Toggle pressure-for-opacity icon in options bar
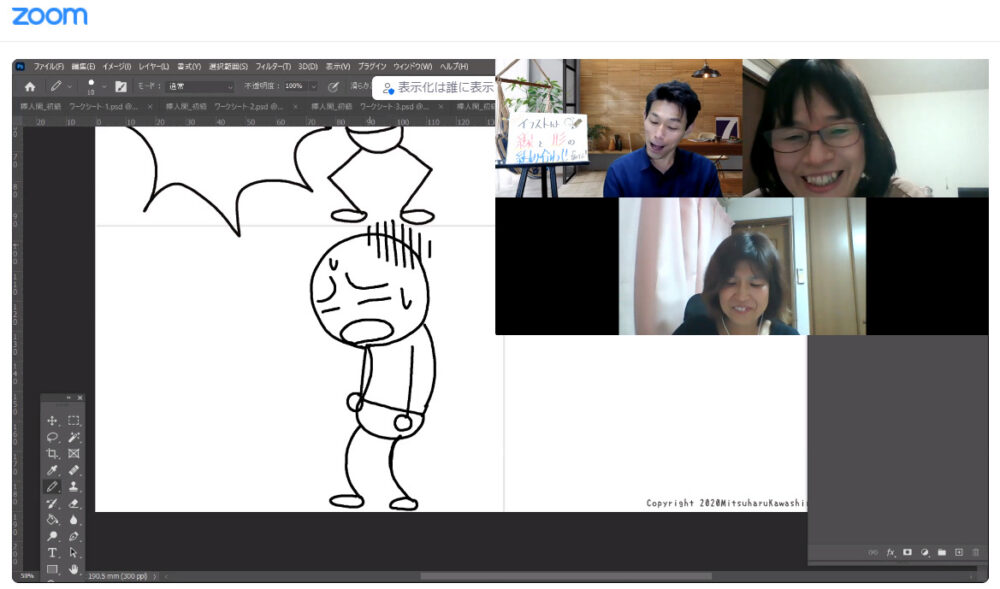The height and width of the screenshot is (589, 1000). point(334,86)
